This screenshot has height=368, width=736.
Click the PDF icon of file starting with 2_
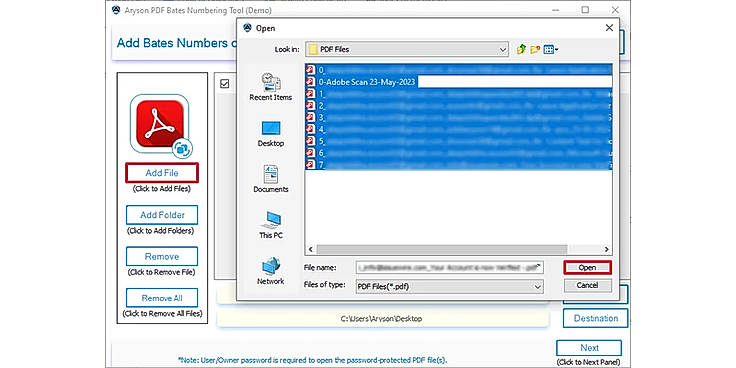click(310, 106)
